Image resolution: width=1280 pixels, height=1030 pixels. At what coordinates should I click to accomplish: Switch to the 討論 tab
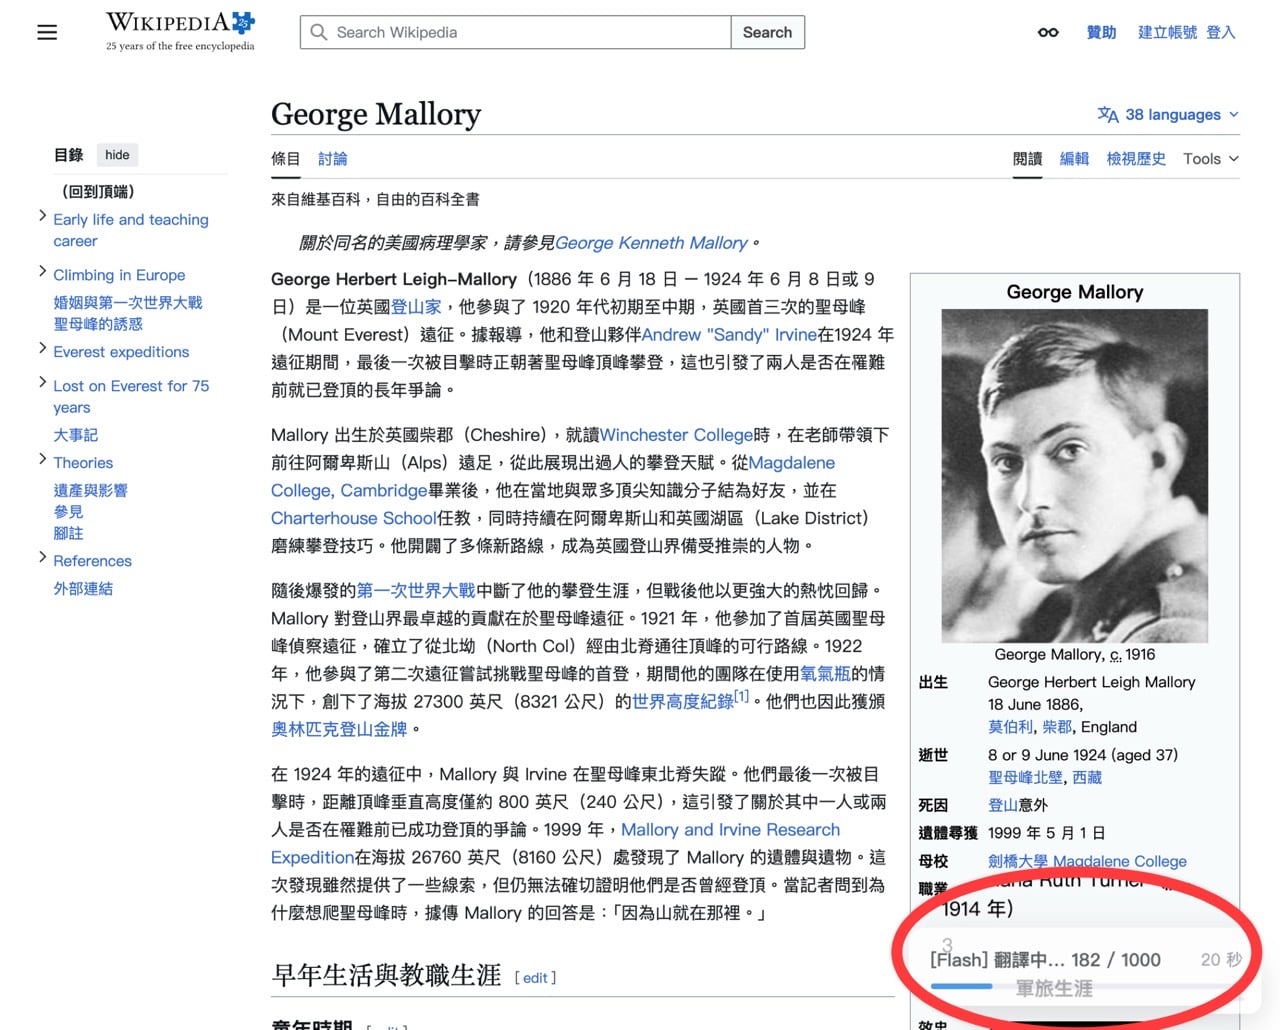point(332,159)
